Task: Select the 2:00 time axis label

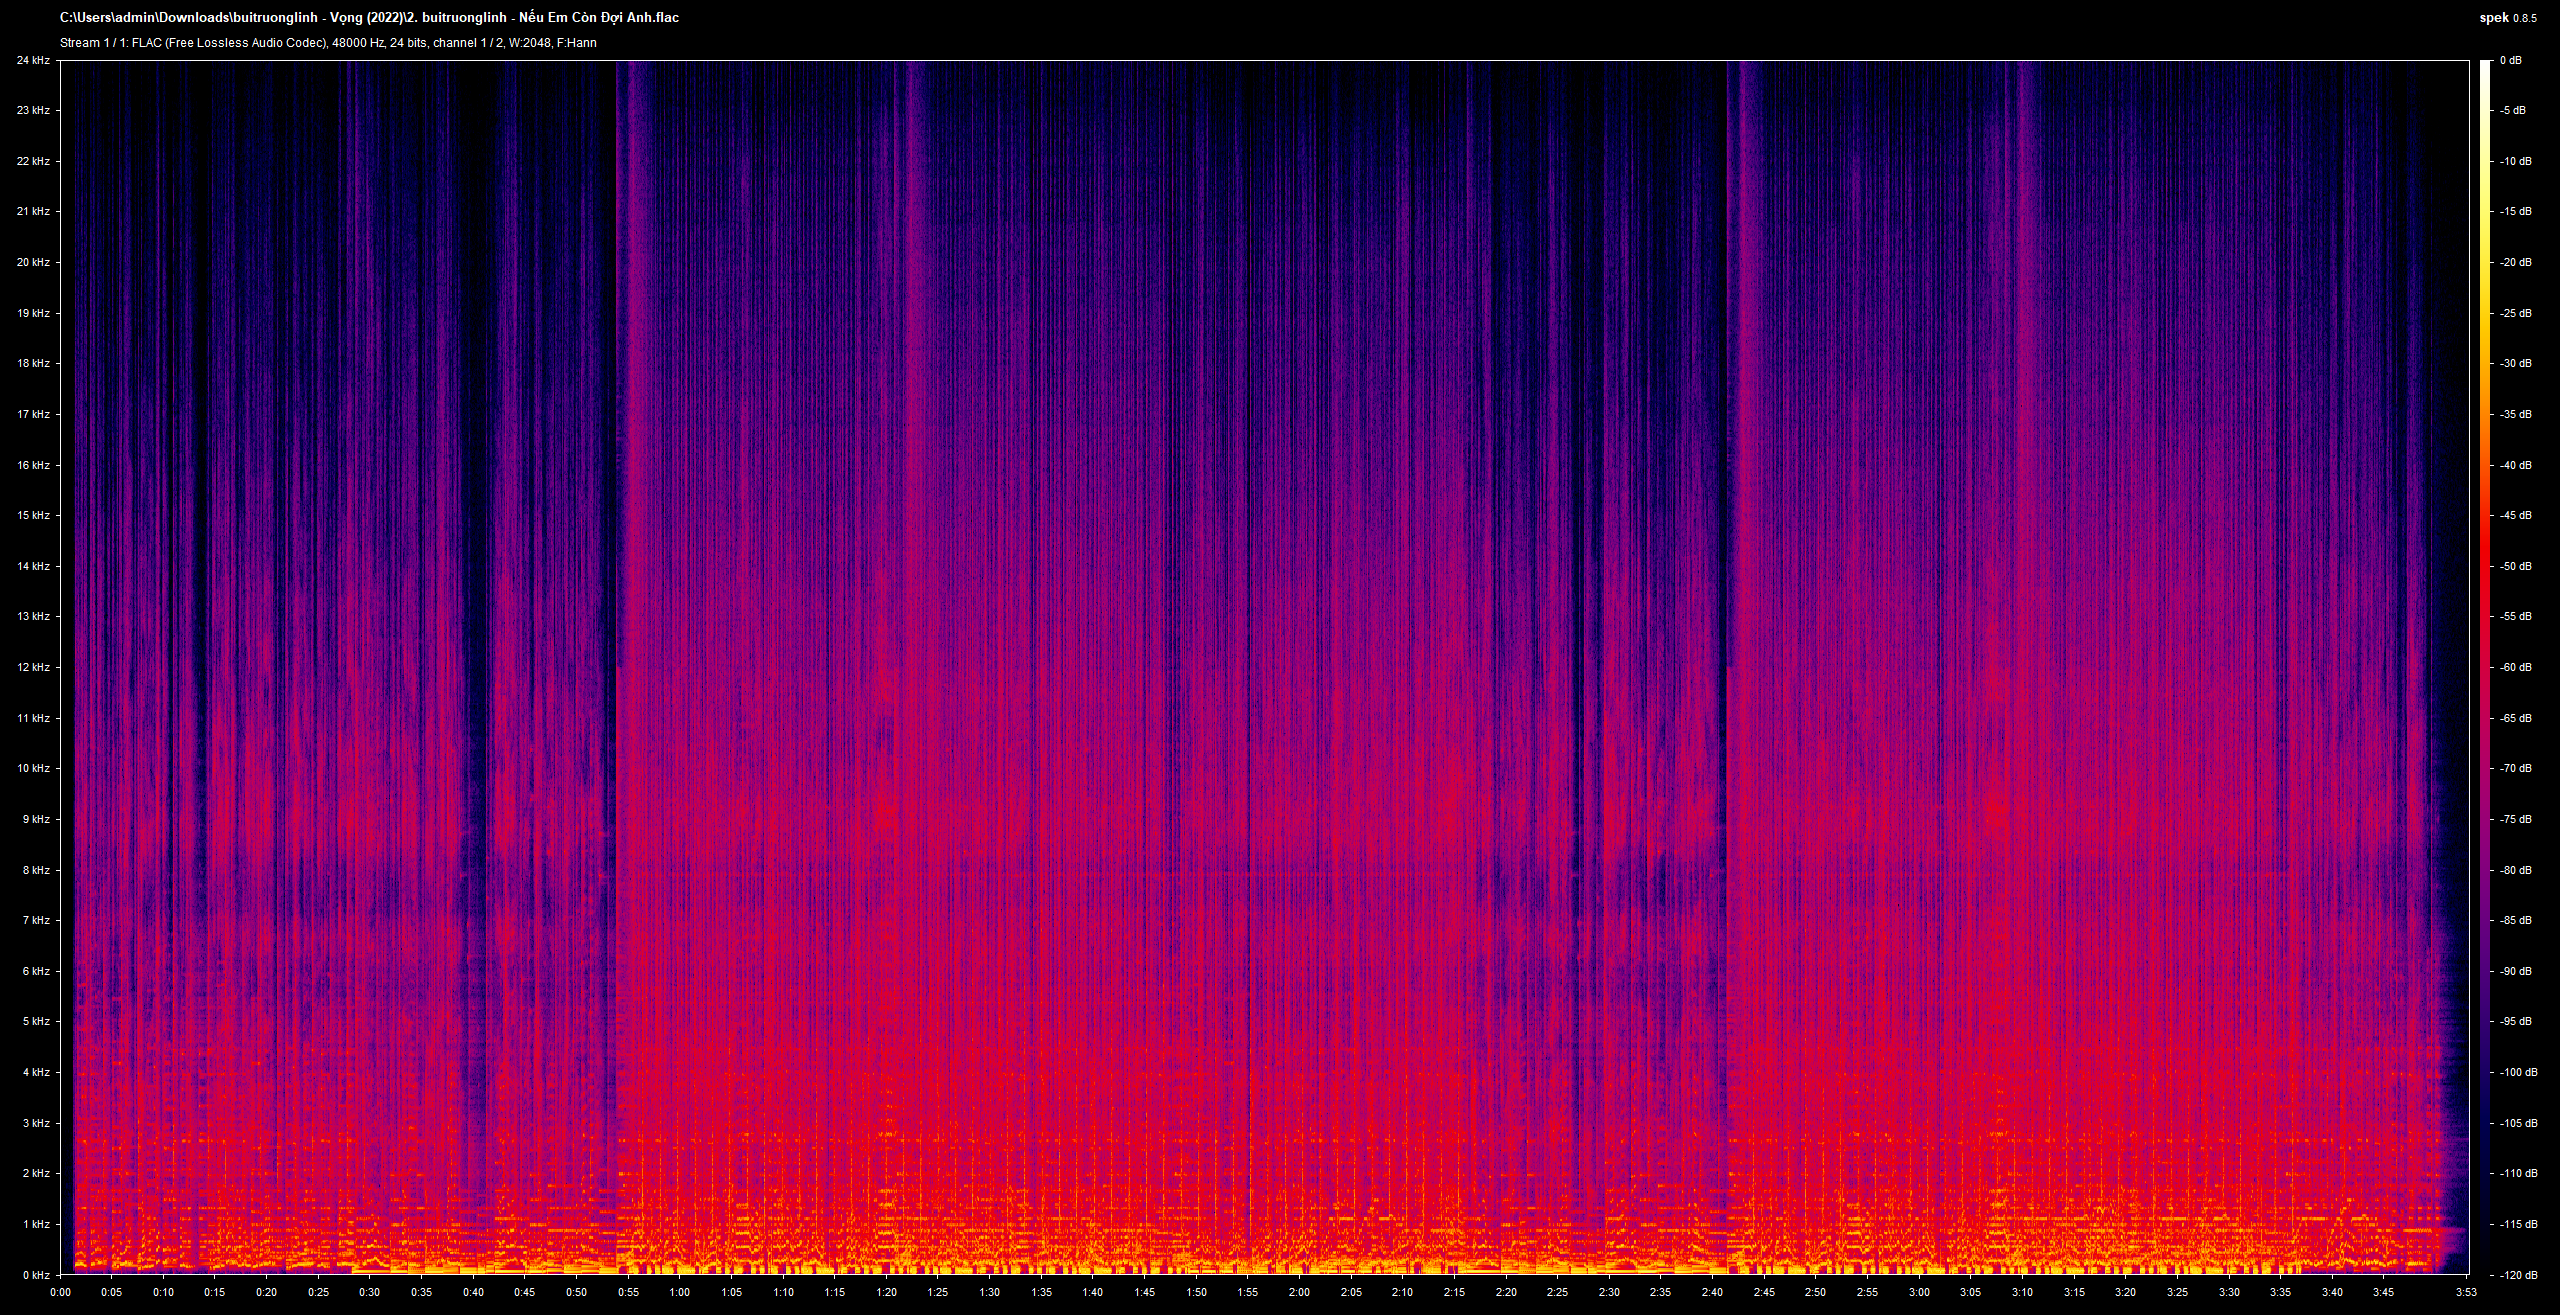Action: (1299, 1292)
